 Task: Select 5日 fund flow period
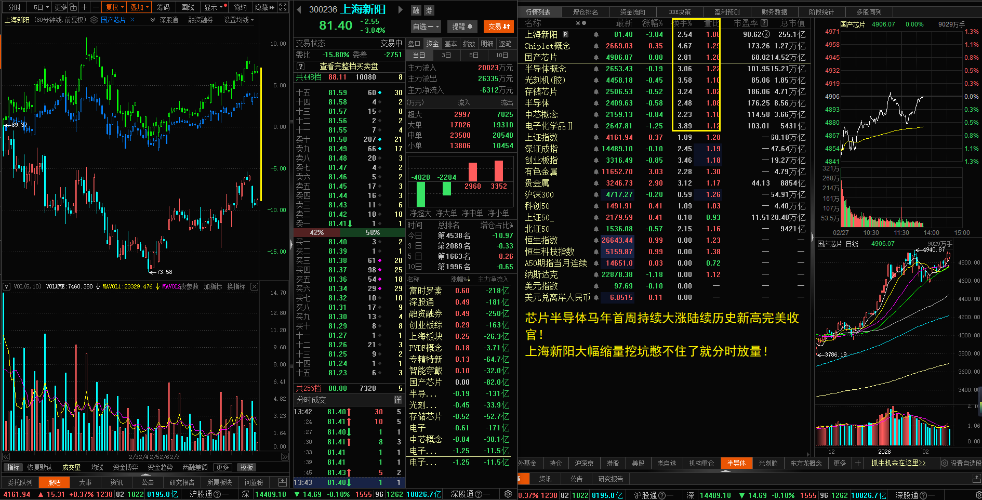tap(474, 55)
